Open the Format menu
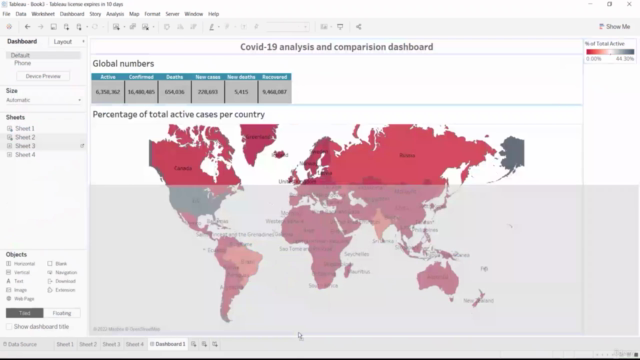Image resolution: width=640 pixels, height=360 pixels. 152,14
